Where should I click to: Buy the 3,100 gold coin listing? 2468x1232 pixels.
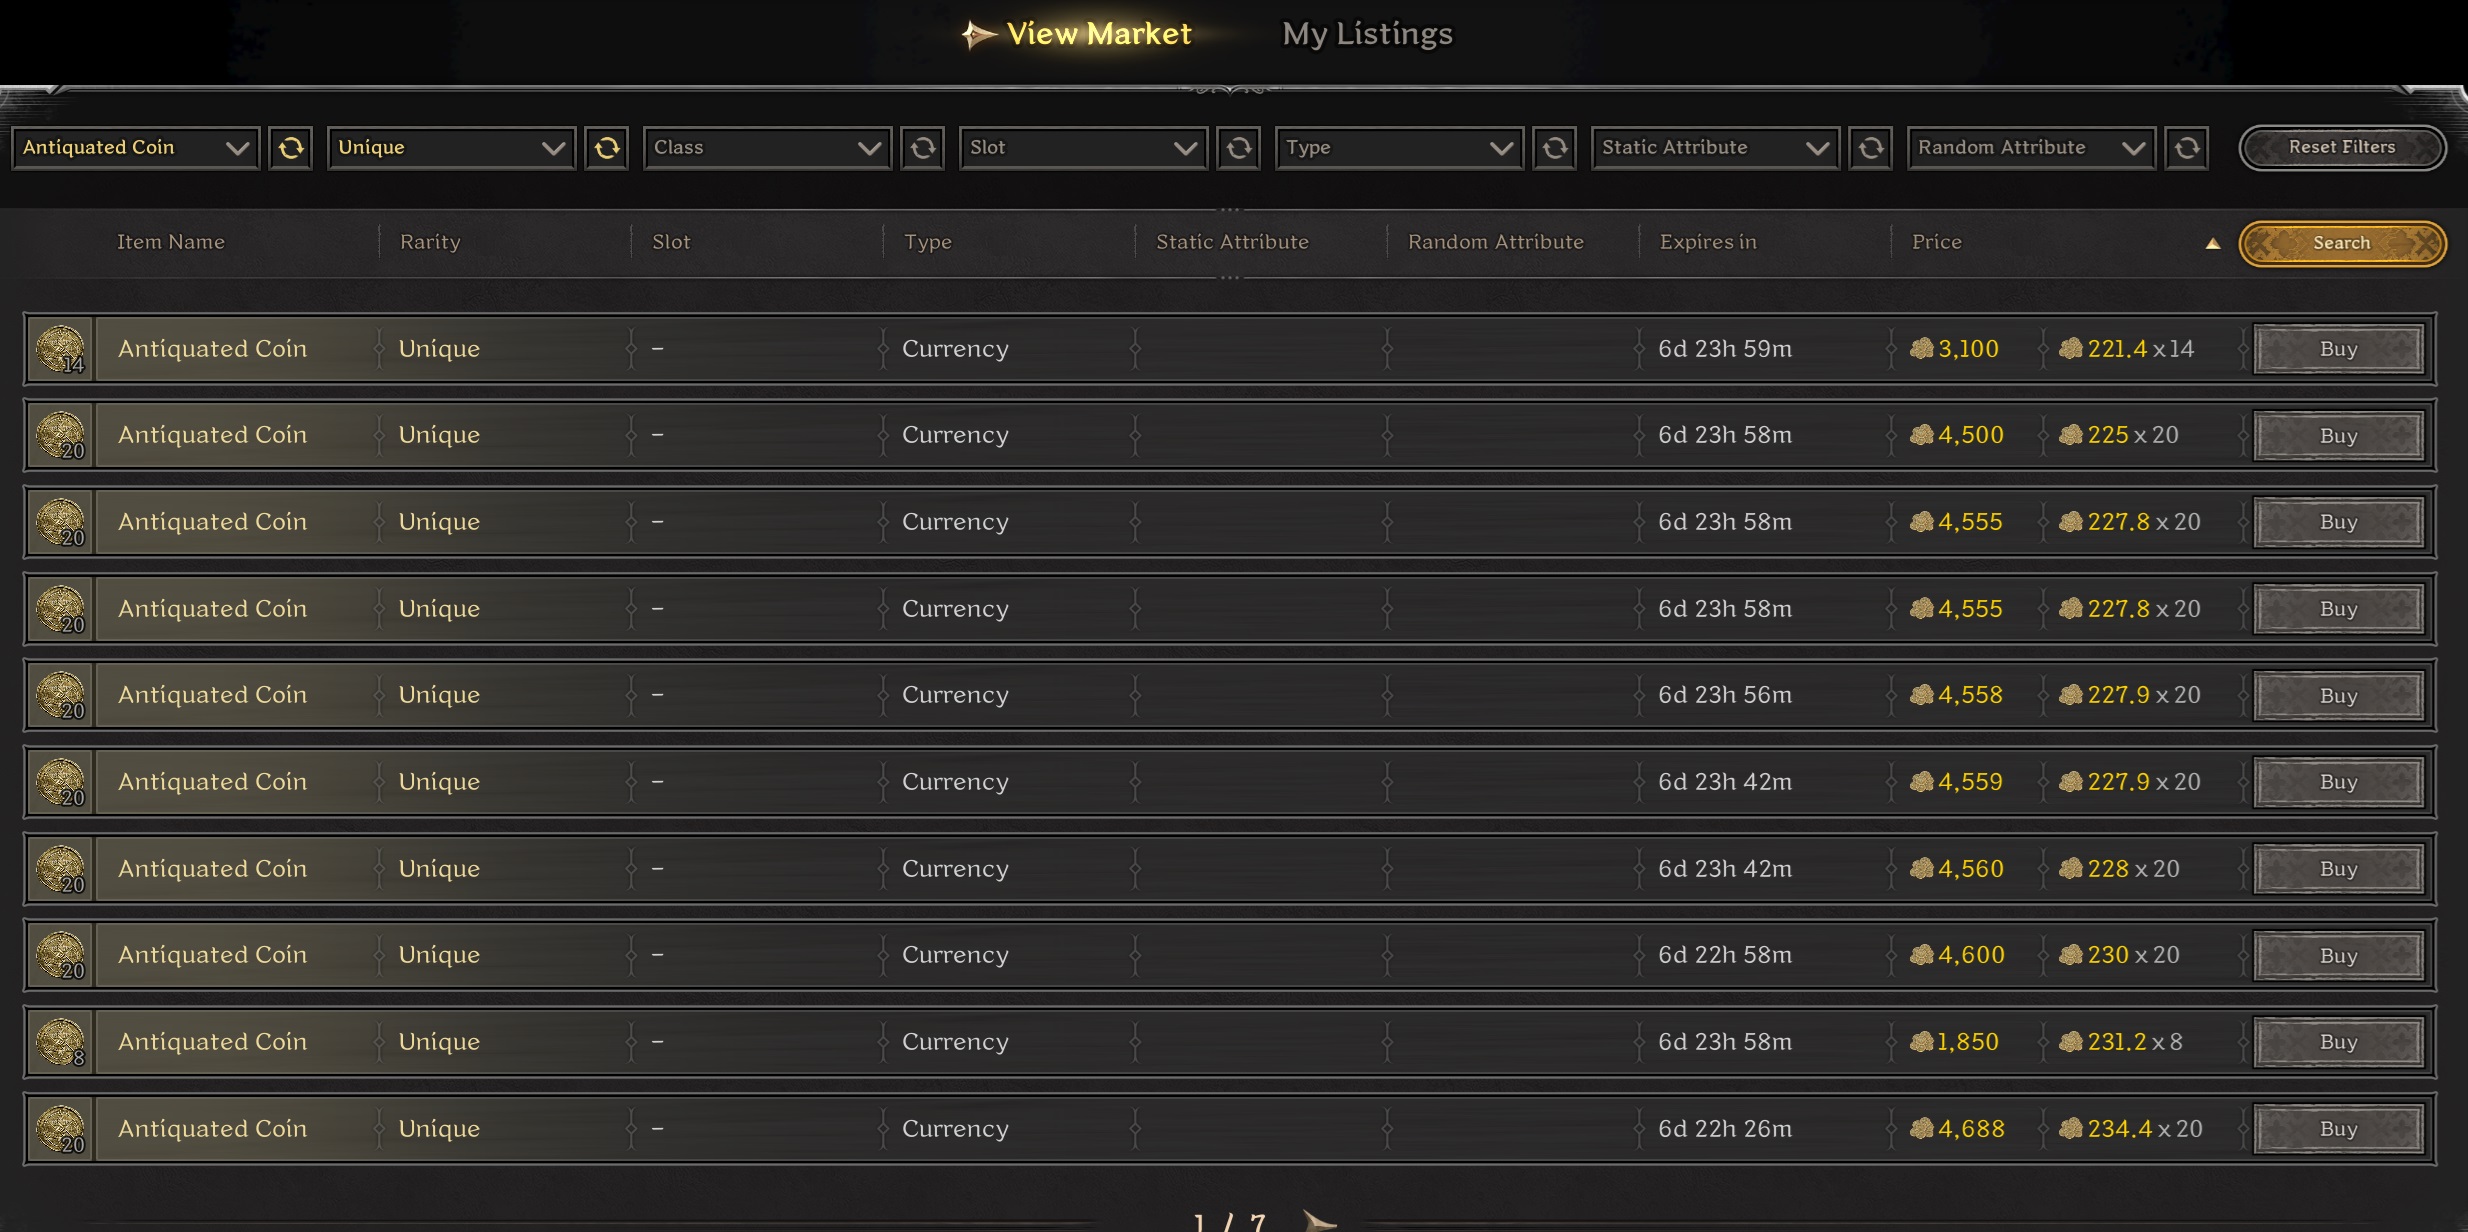coord(2338,349)
